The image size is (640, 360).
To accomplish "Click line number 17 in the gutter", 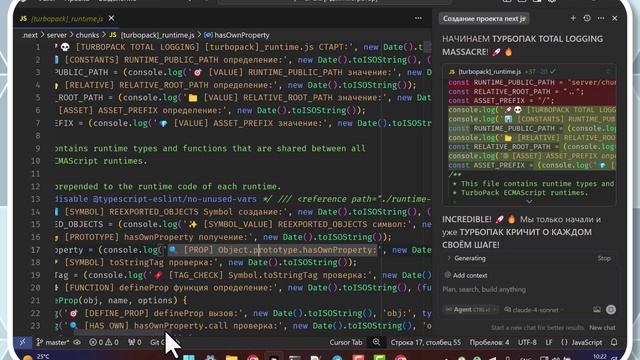I will (x=36, y=250).
